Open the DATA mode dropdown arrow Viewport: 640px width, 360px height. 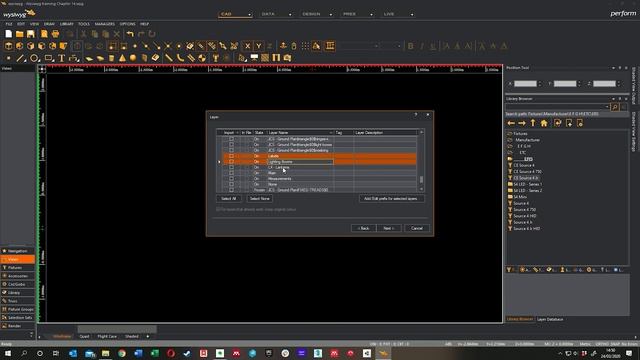pyautogui.click(x=290, y=15)
